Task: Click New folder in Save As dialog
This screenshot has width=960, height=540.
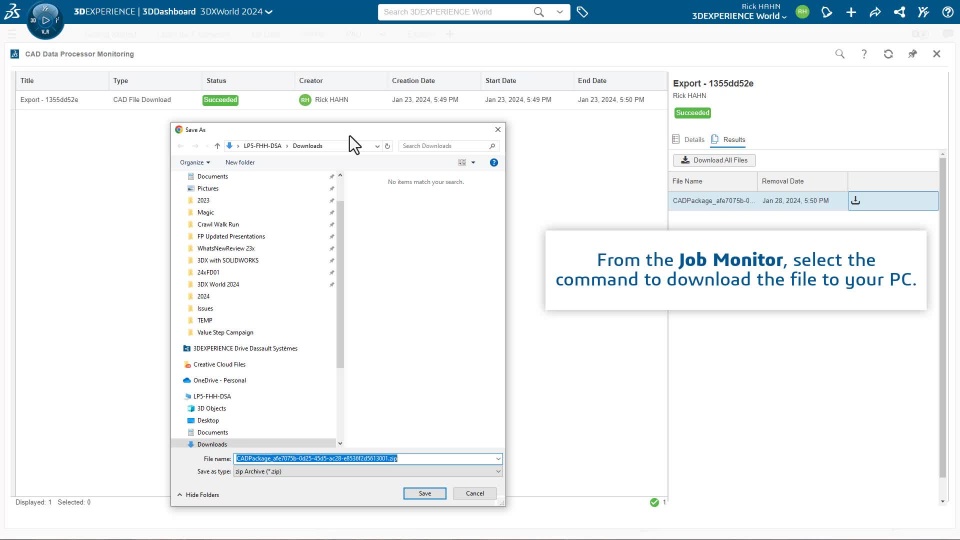Action: pos(239,162)
